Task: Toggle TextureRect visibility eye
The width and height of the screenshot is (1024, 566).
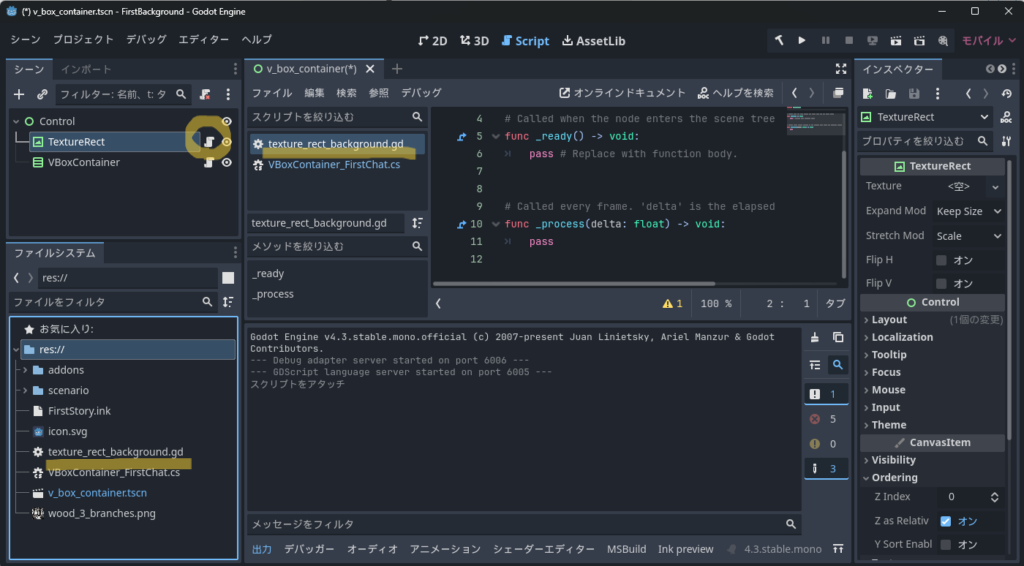Action: tap(227, 142)
